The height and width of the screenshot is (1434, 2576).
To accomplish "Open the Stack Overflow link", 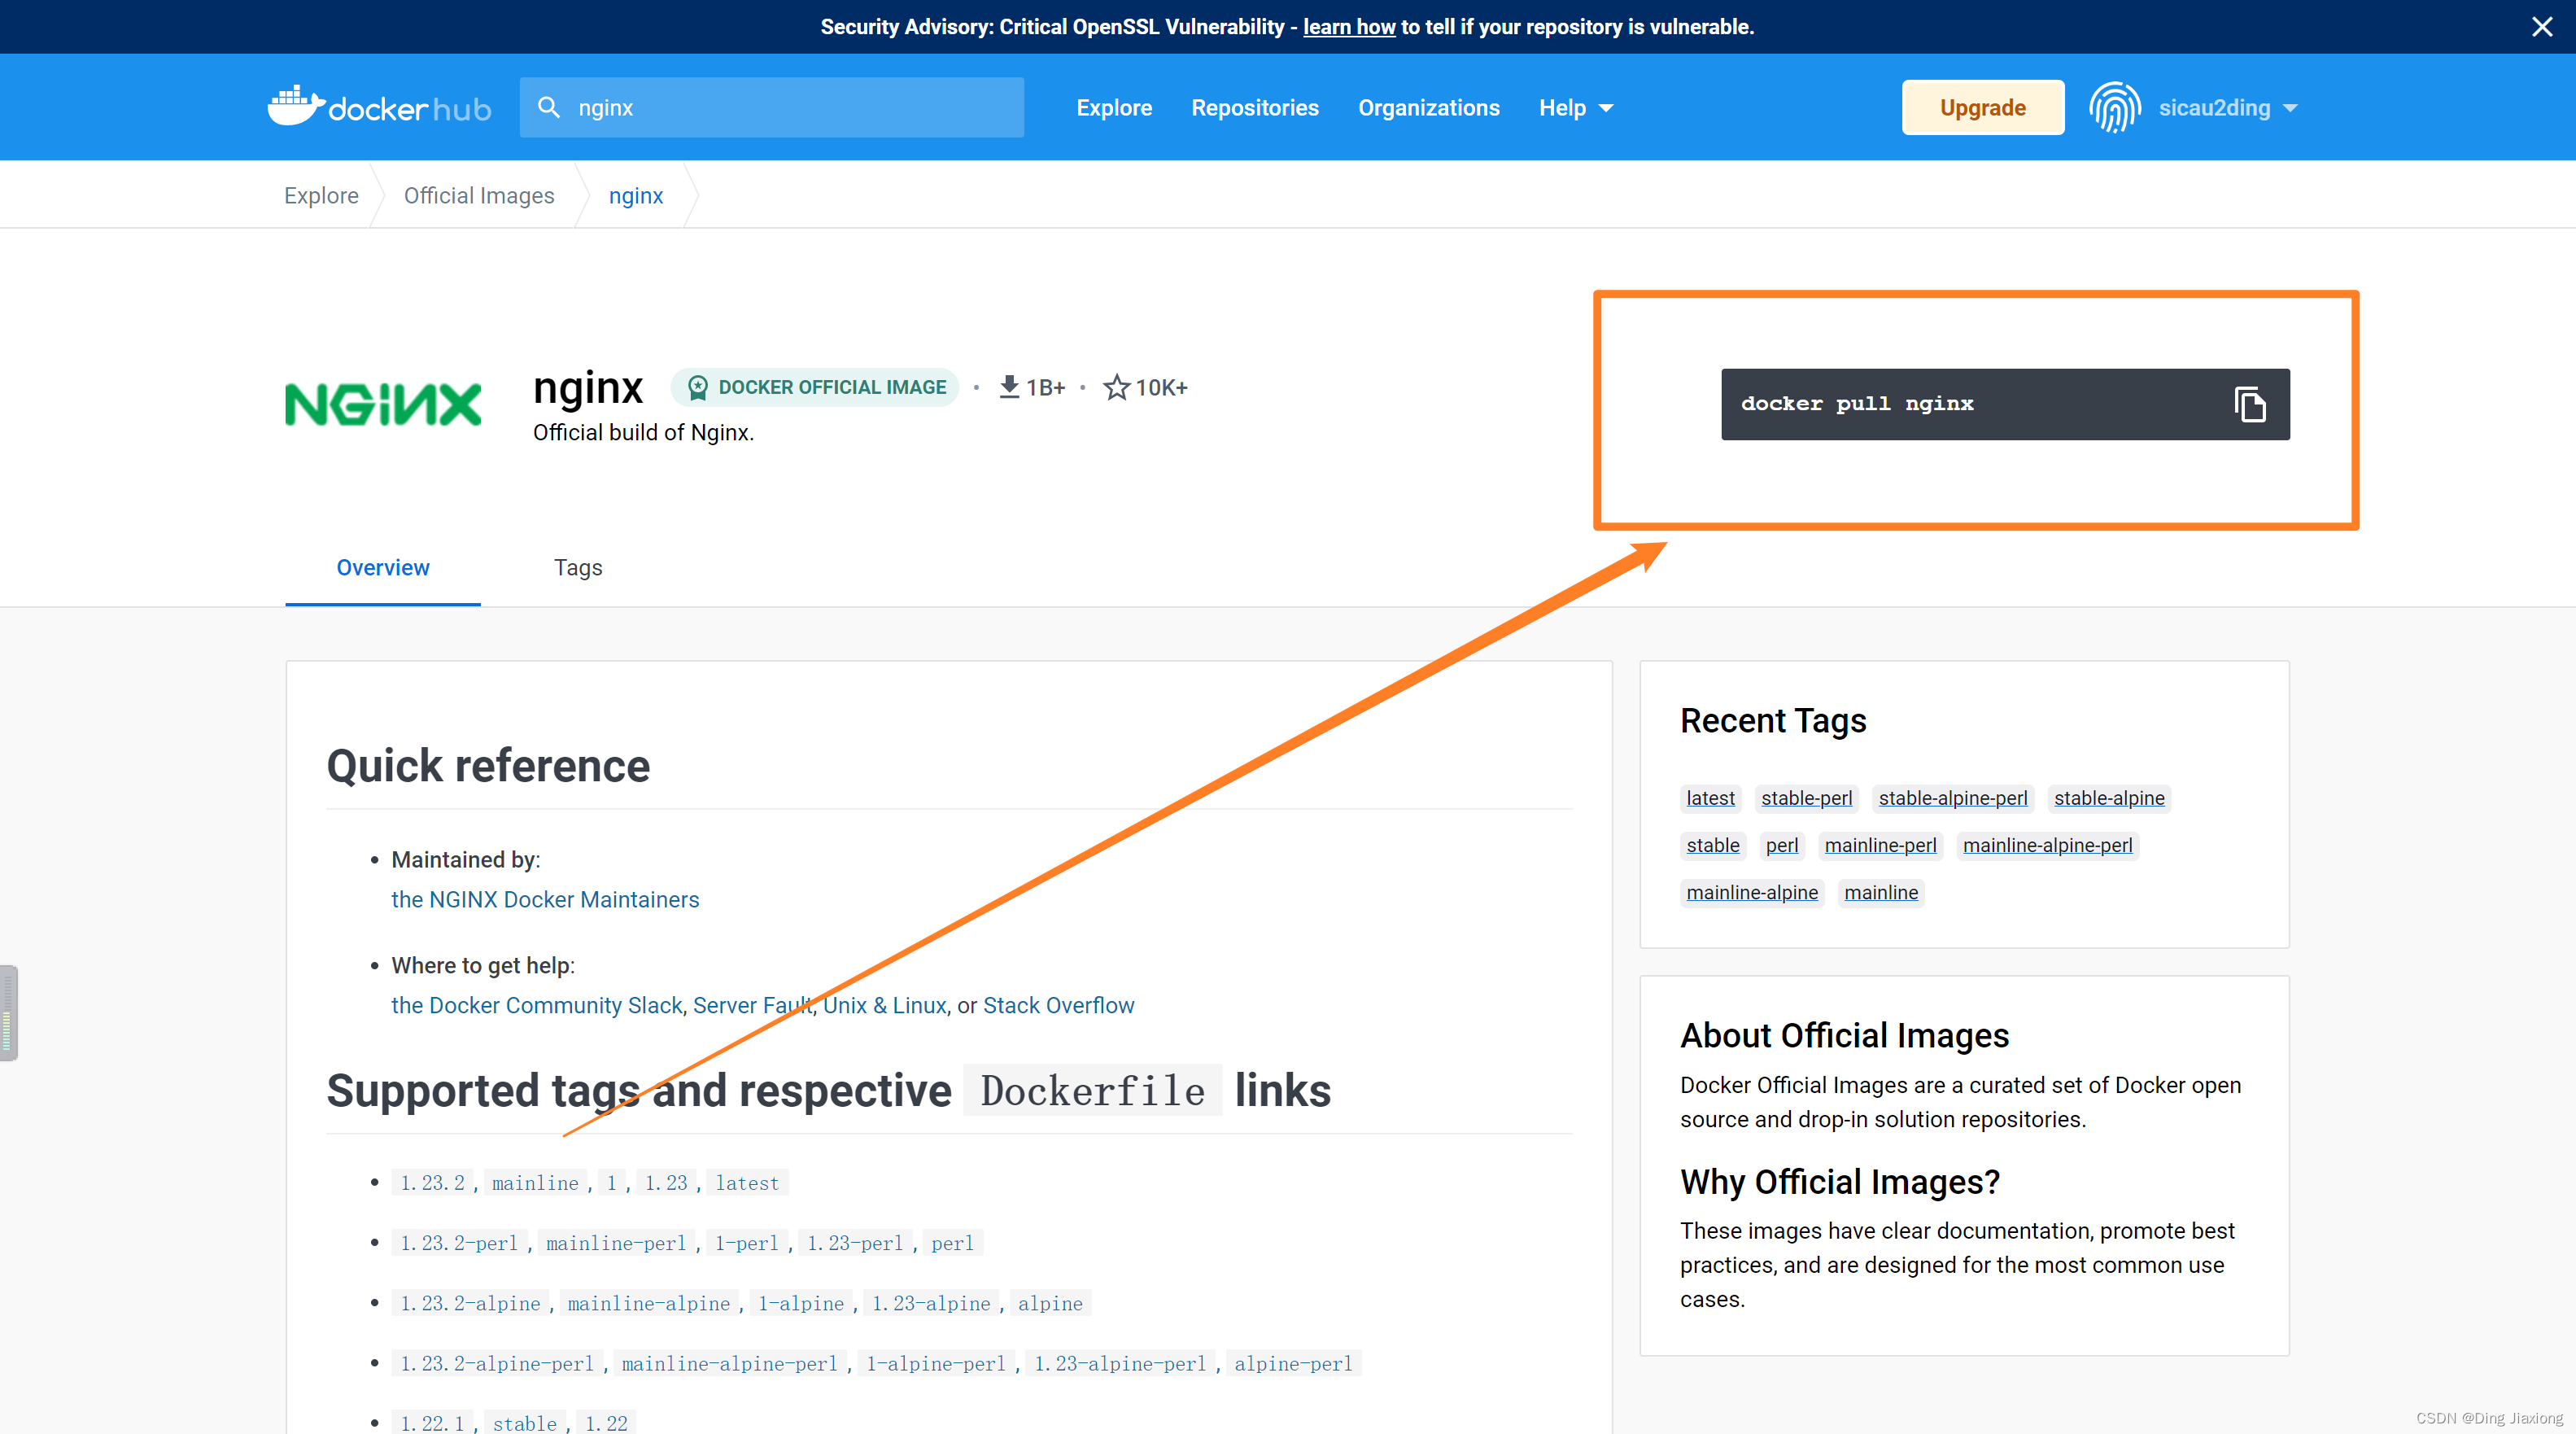I will click(x=1058, y=1005).
